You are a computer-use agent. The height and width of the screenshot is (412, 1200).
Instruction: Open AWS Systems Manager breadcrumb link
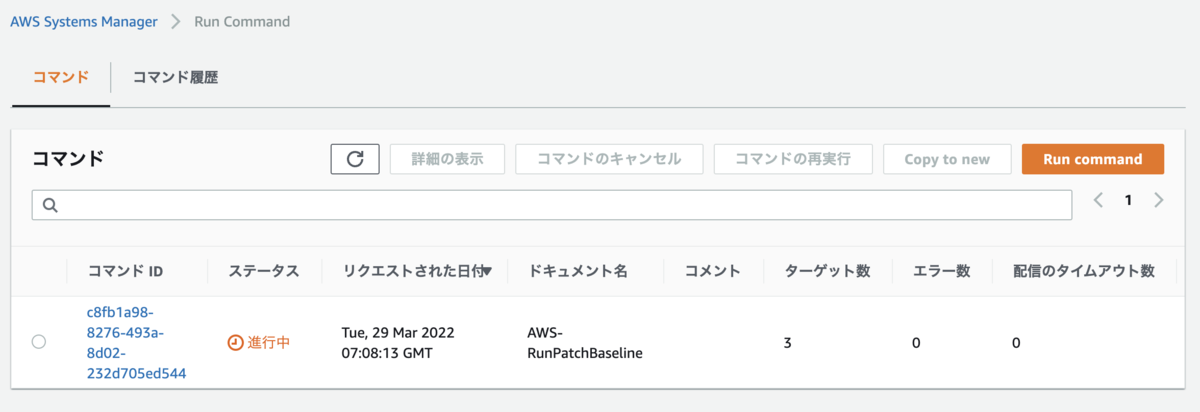coord(84,21)
